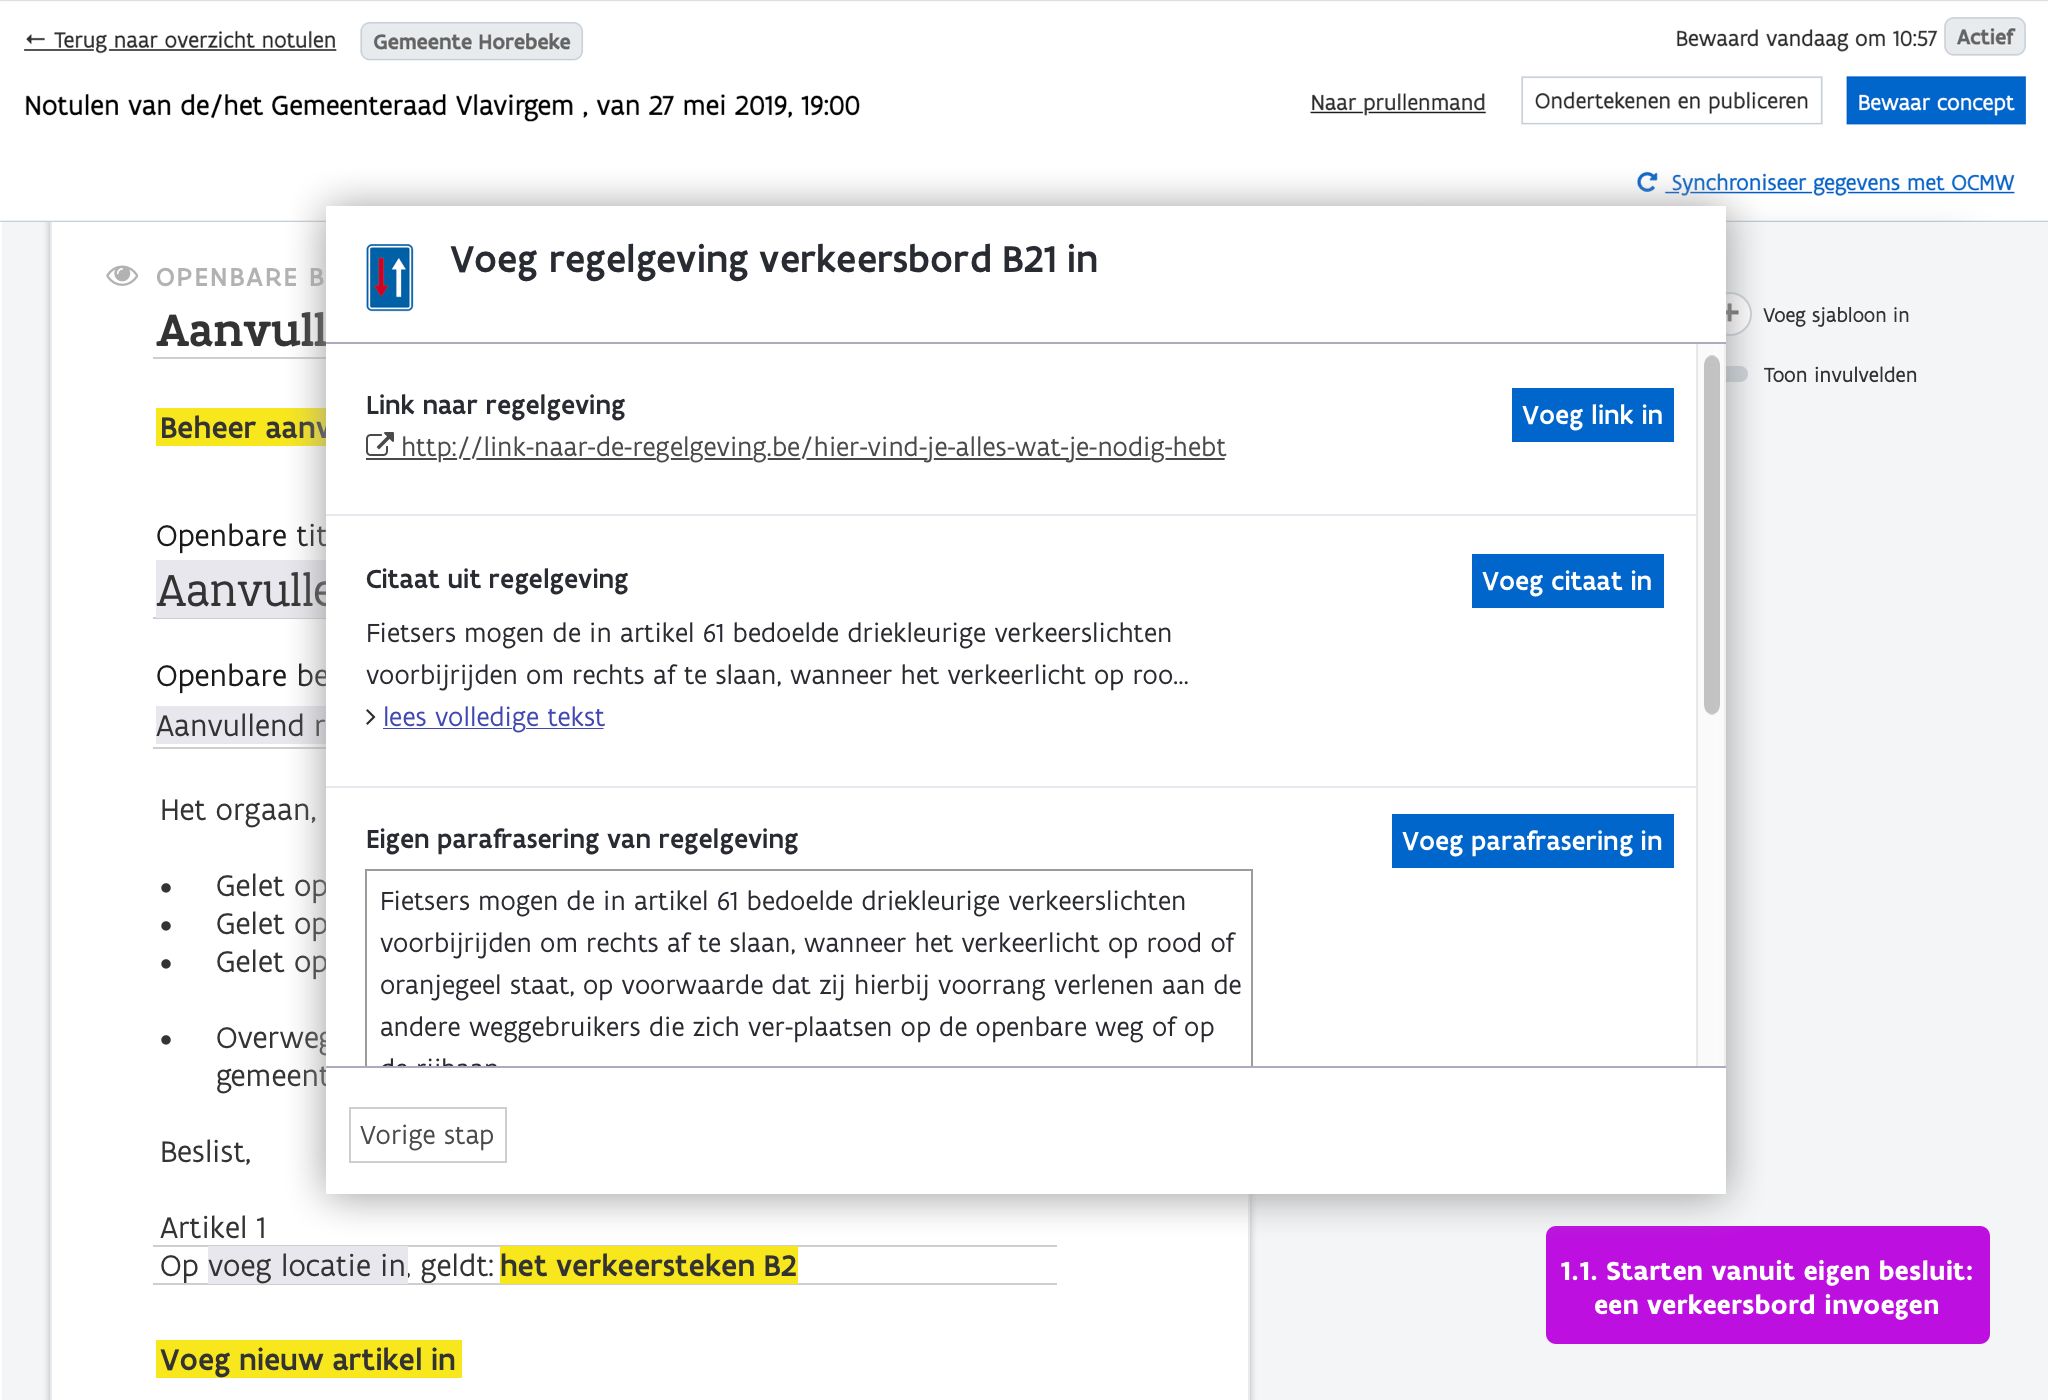Image resolution: width=2048 pixels, height=1400 pixels.
Task: Click the Naar prullenmand link
Action: [1397, 102]
